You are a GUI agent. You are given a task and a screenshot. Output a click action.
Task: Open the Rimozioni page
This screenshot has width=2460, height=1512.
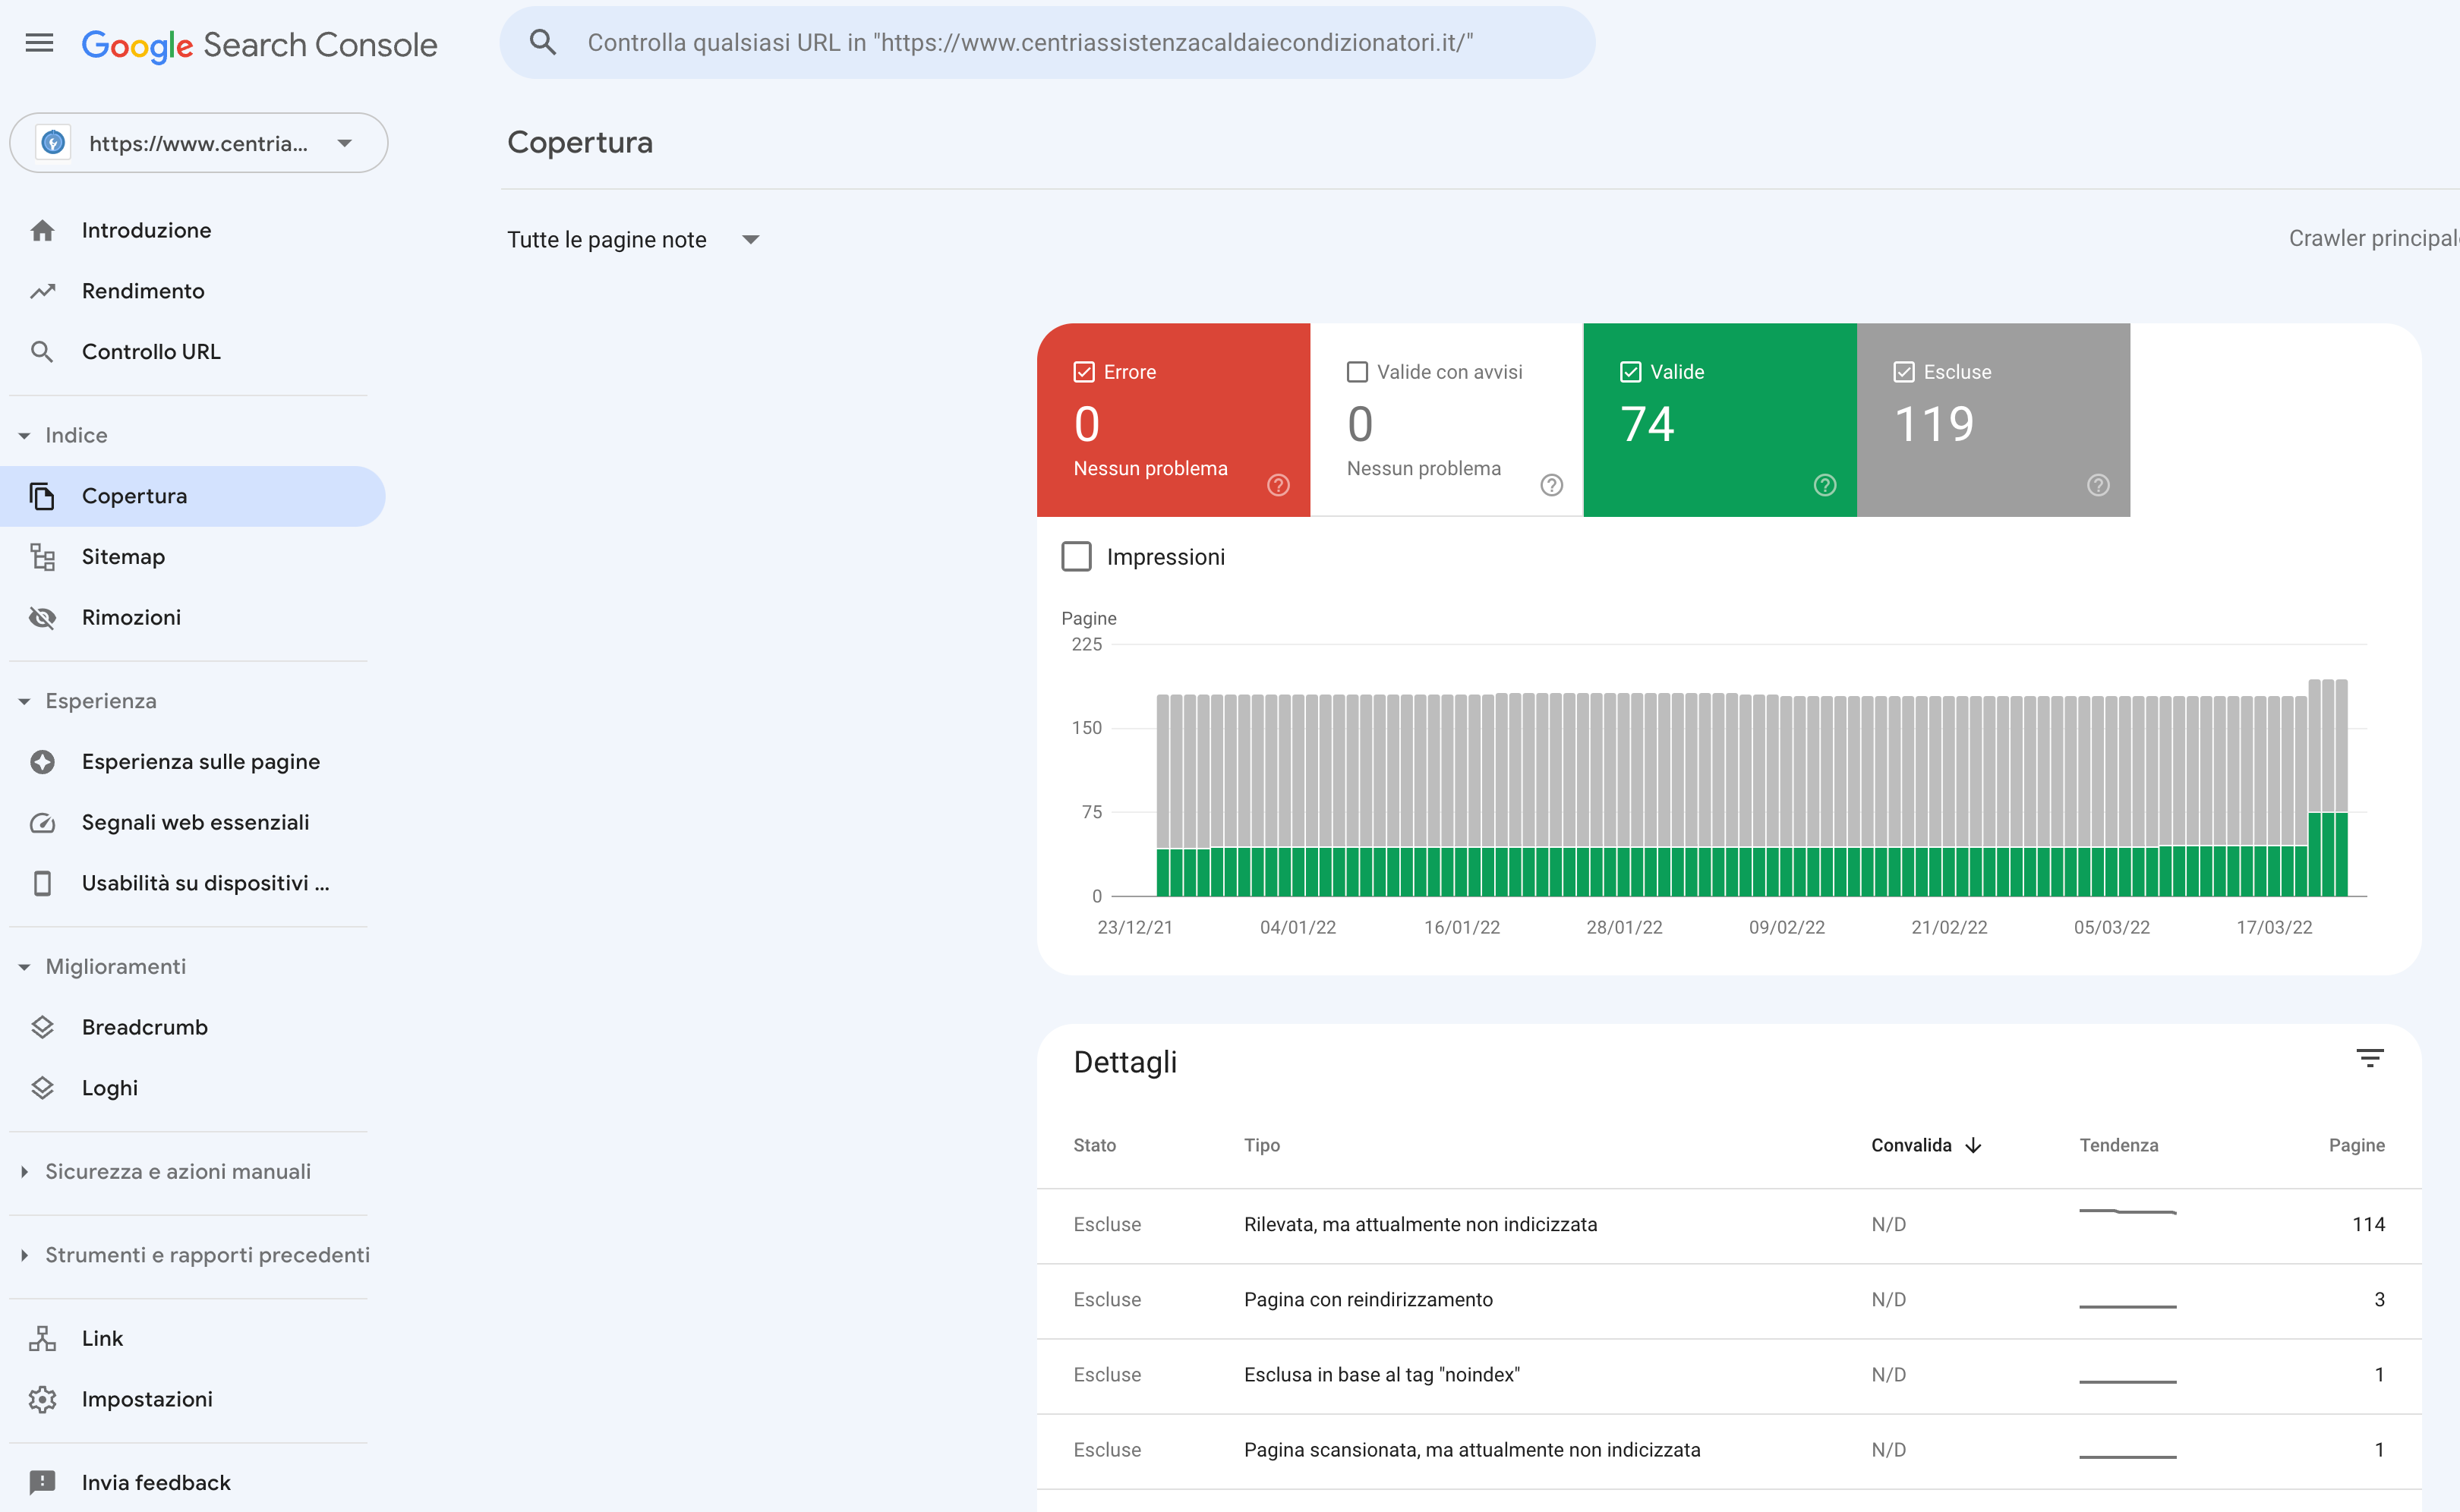131,618
